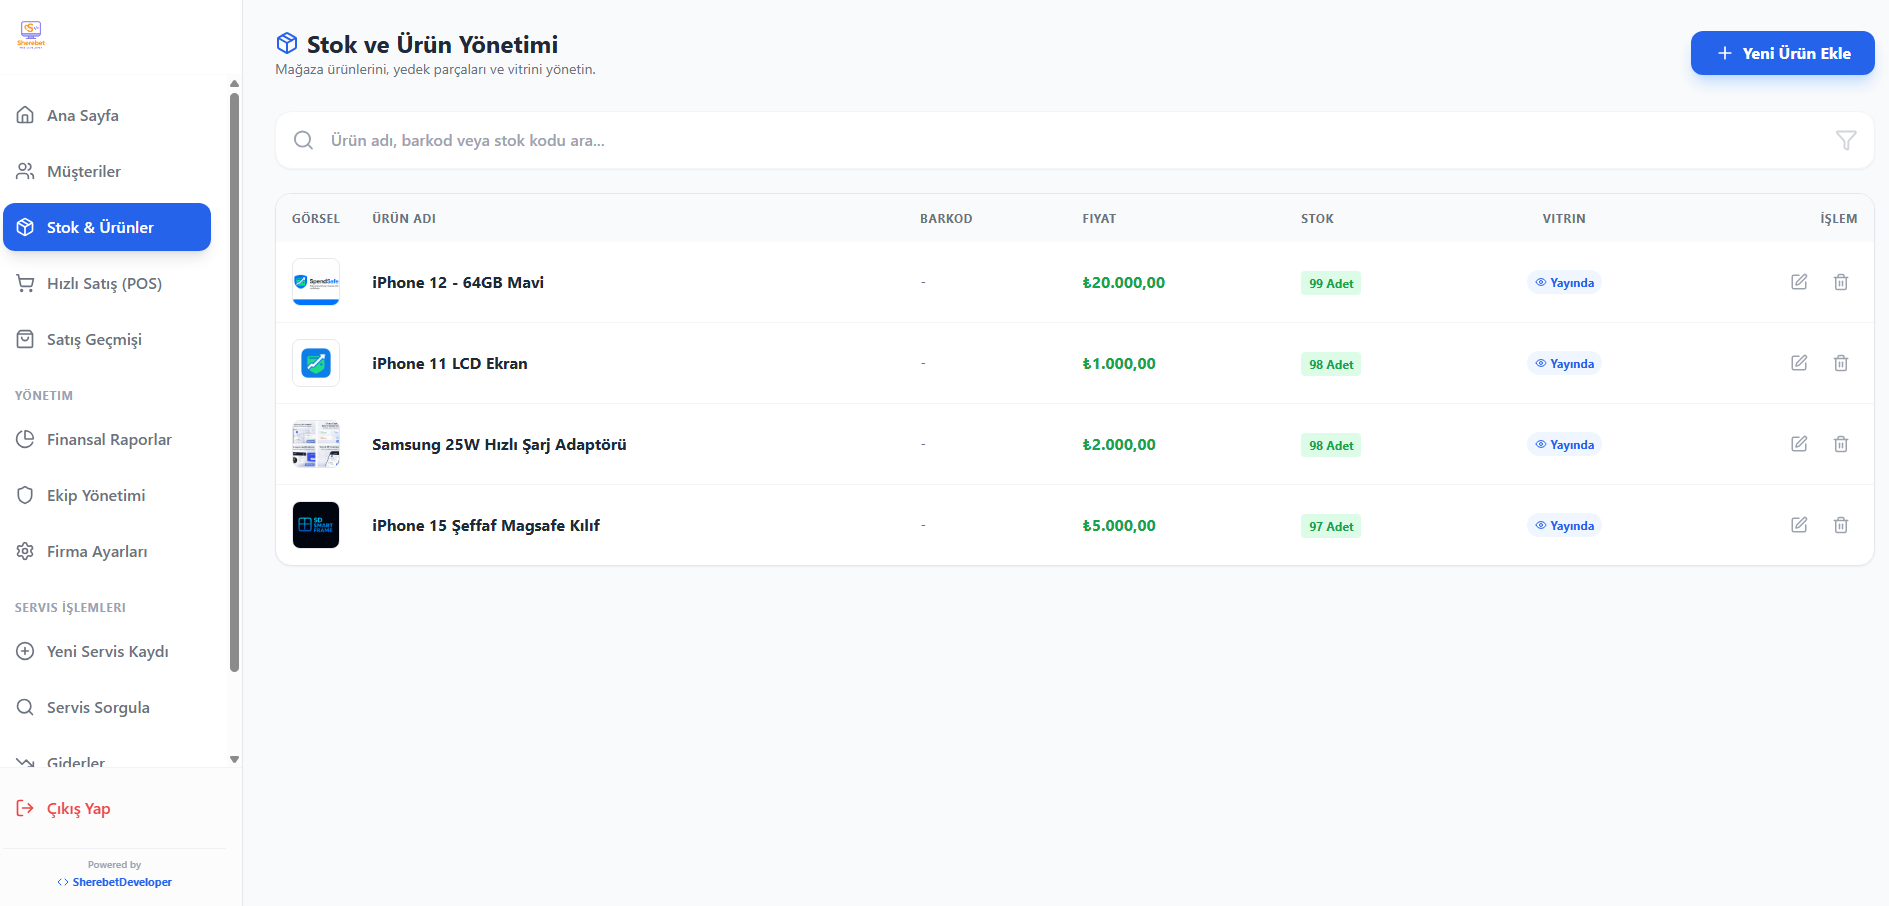Delete the iPhone 11 LCD Ekran product

1840,363
